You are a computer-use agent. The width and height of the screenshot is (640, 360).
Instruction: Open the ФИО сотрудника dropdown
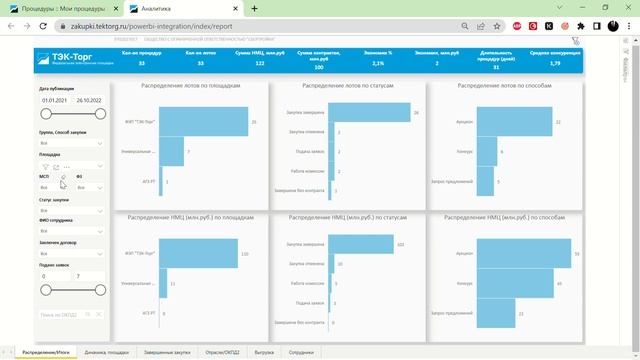(x=71, y=231)
